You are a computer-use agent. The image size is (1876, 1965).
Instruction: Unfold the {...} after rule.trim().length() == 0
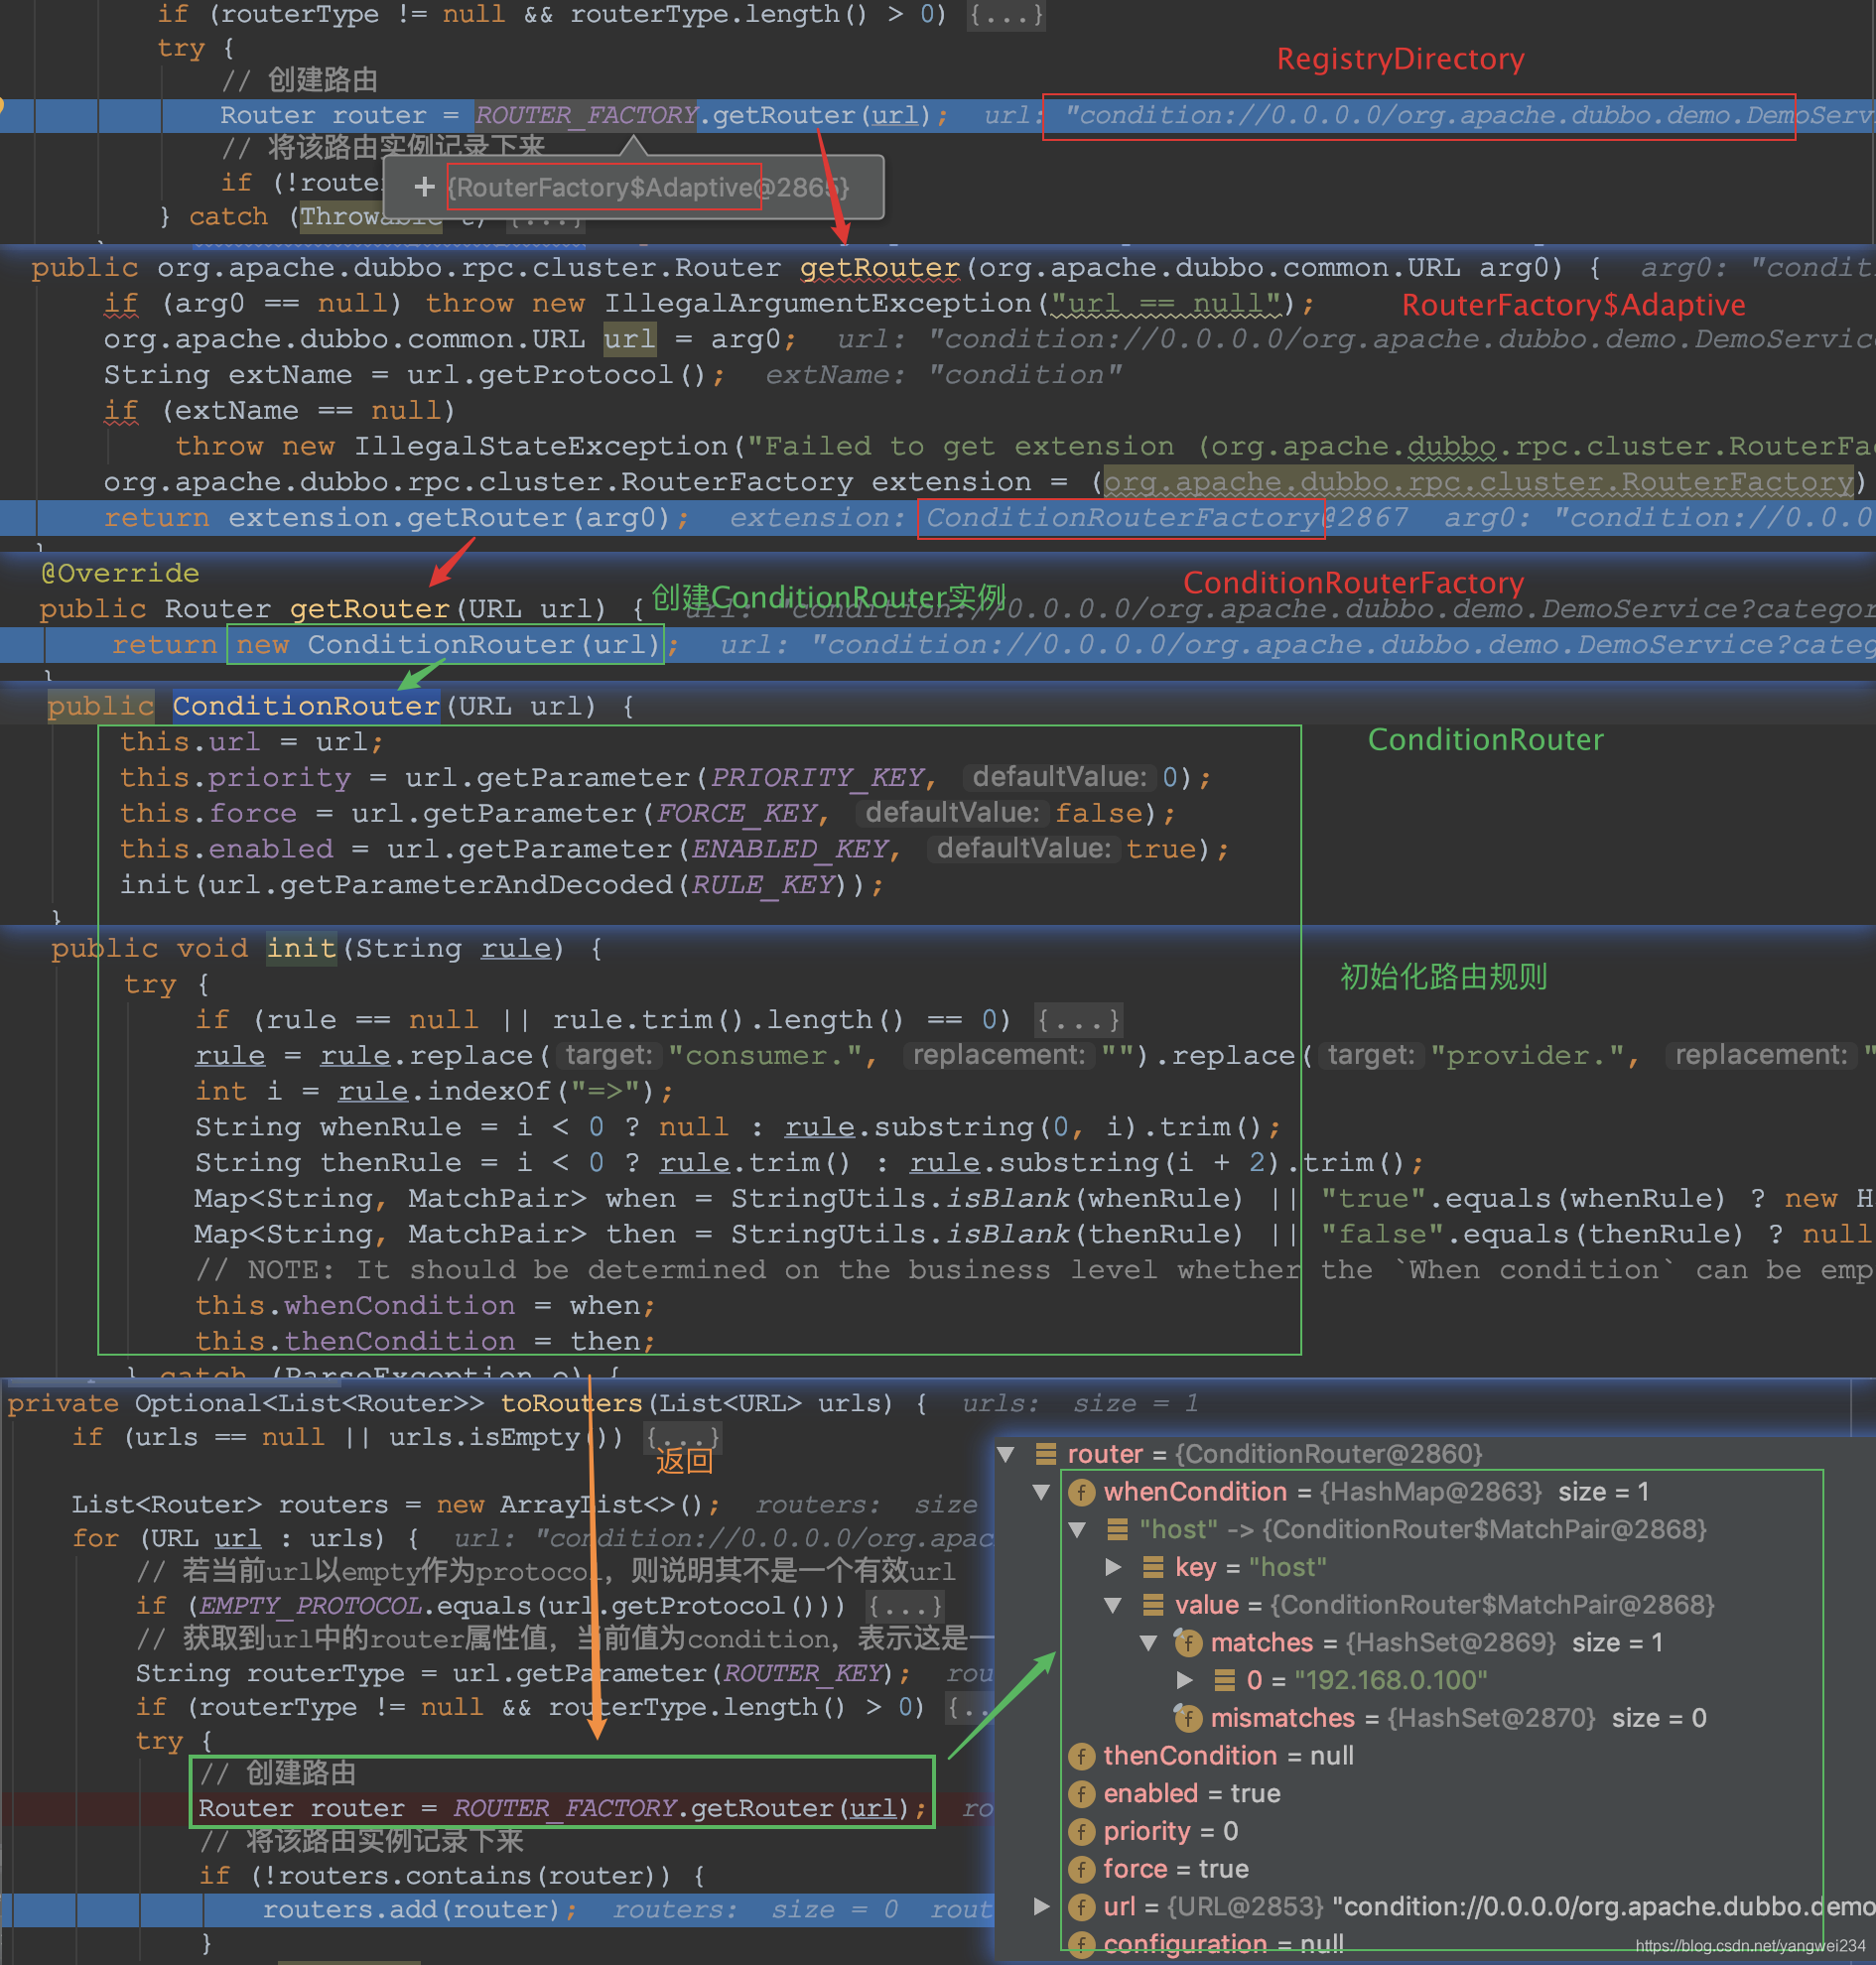click(1078, 1020)
